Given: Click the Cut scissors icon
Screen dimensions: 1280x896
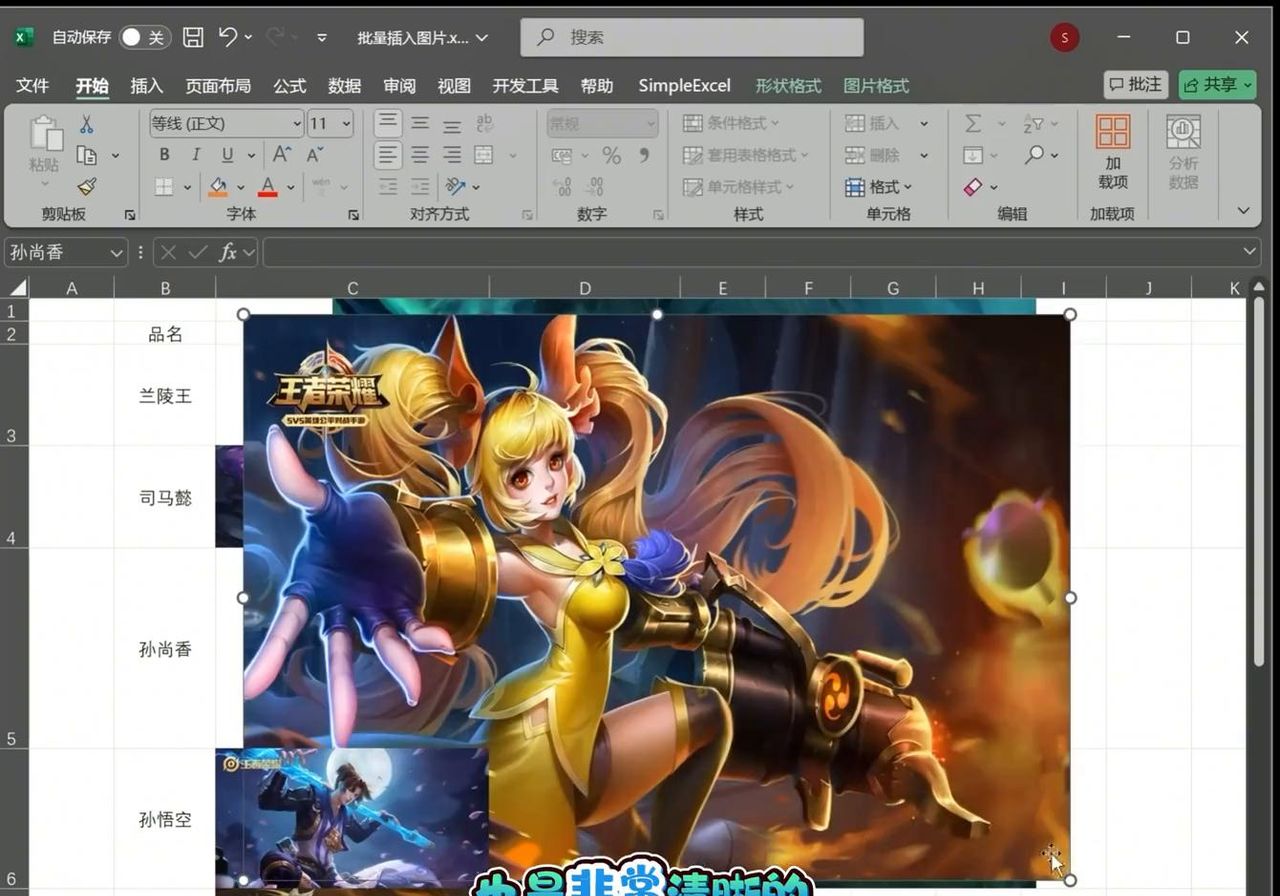Looking at the screenshot, I should [x=87, y=124].
